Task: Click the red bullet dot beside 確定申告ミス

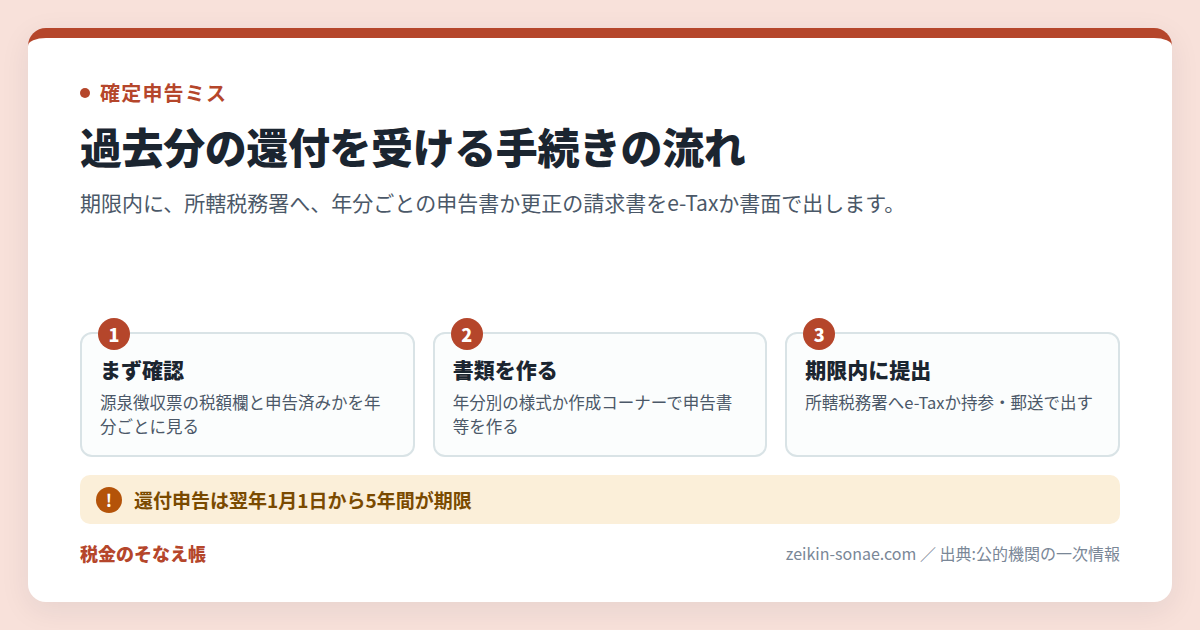Action: [85, 94]
